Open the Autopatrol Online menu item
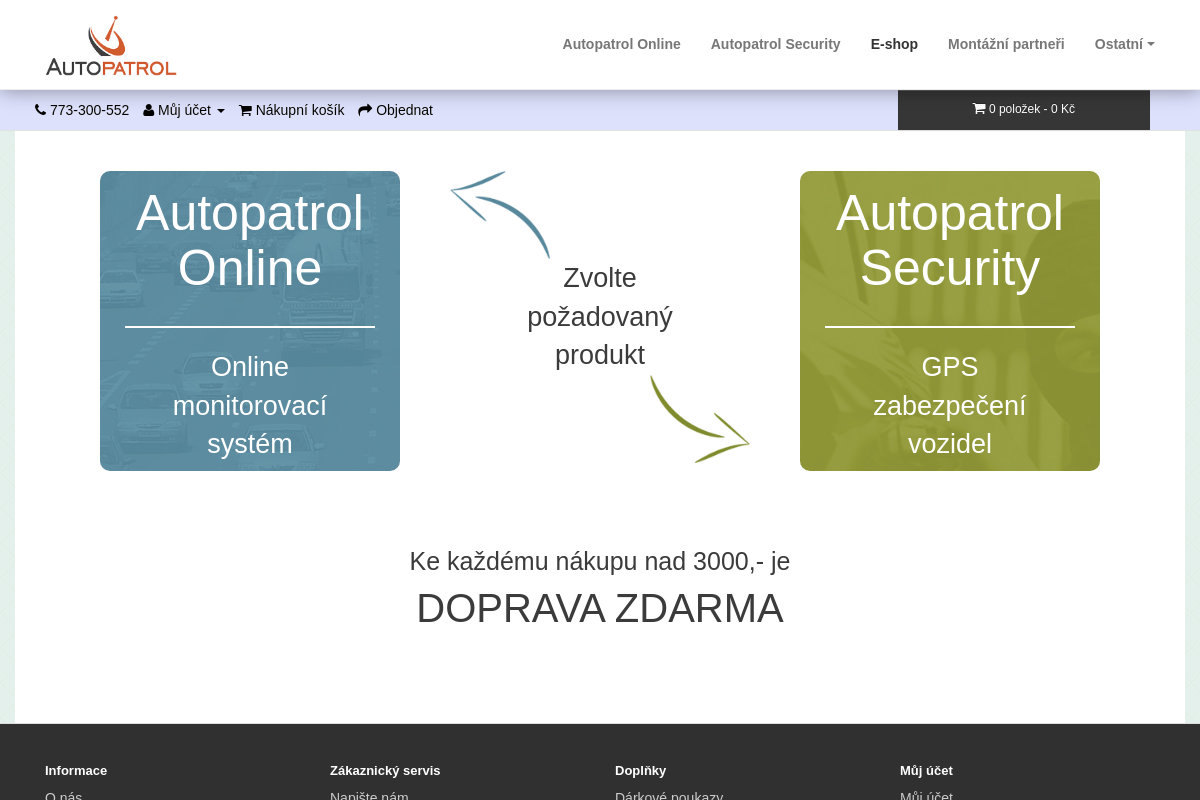Viewport: 1200px width, 800px height. pyautogui.click(x=621, y=44)
